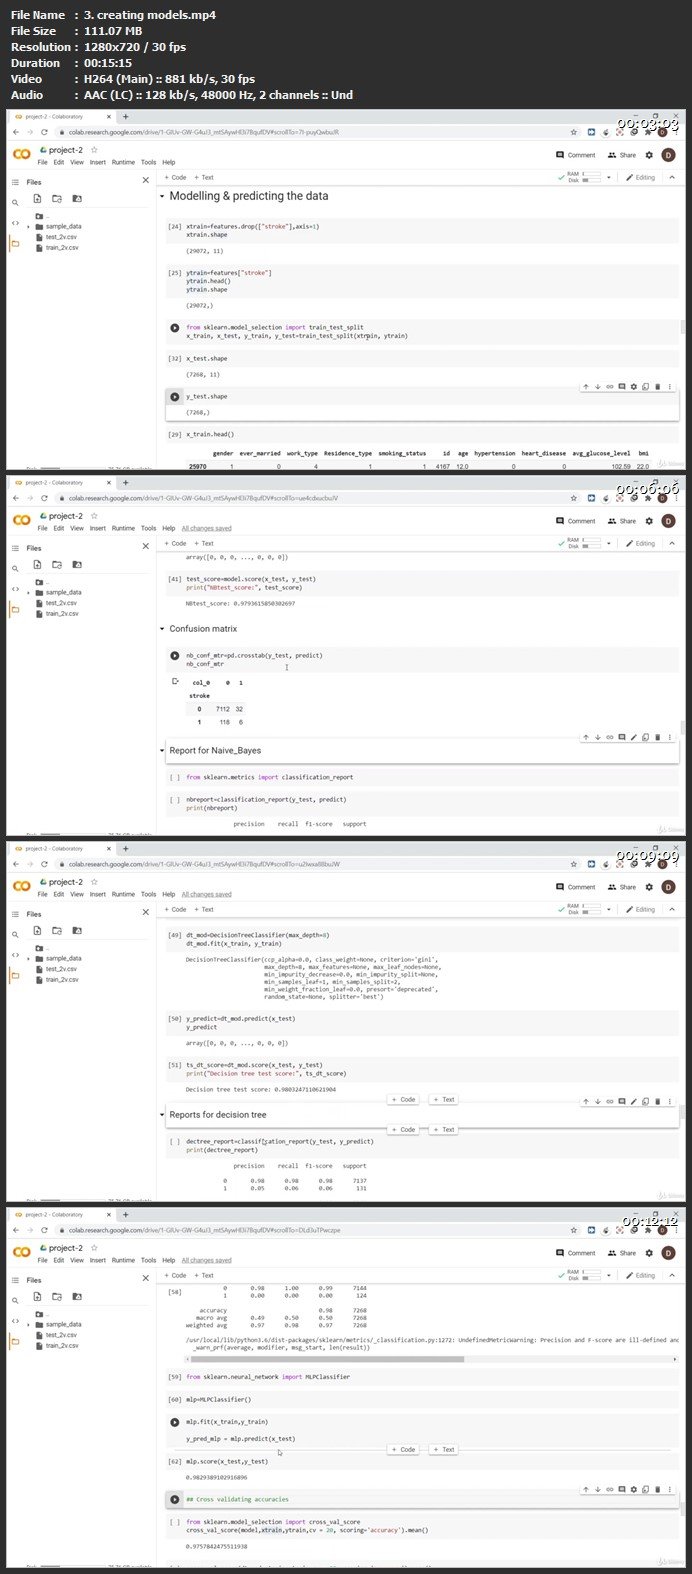Click browser back arrow in the MLPClassifier frame
The width and height of the screenshot is (692, 1574).
click(17, 1229)
